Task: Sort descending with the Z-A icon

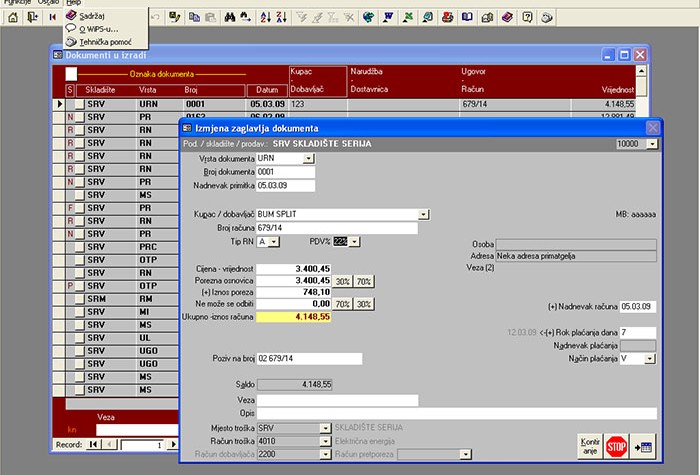Action: pos(281,17)
